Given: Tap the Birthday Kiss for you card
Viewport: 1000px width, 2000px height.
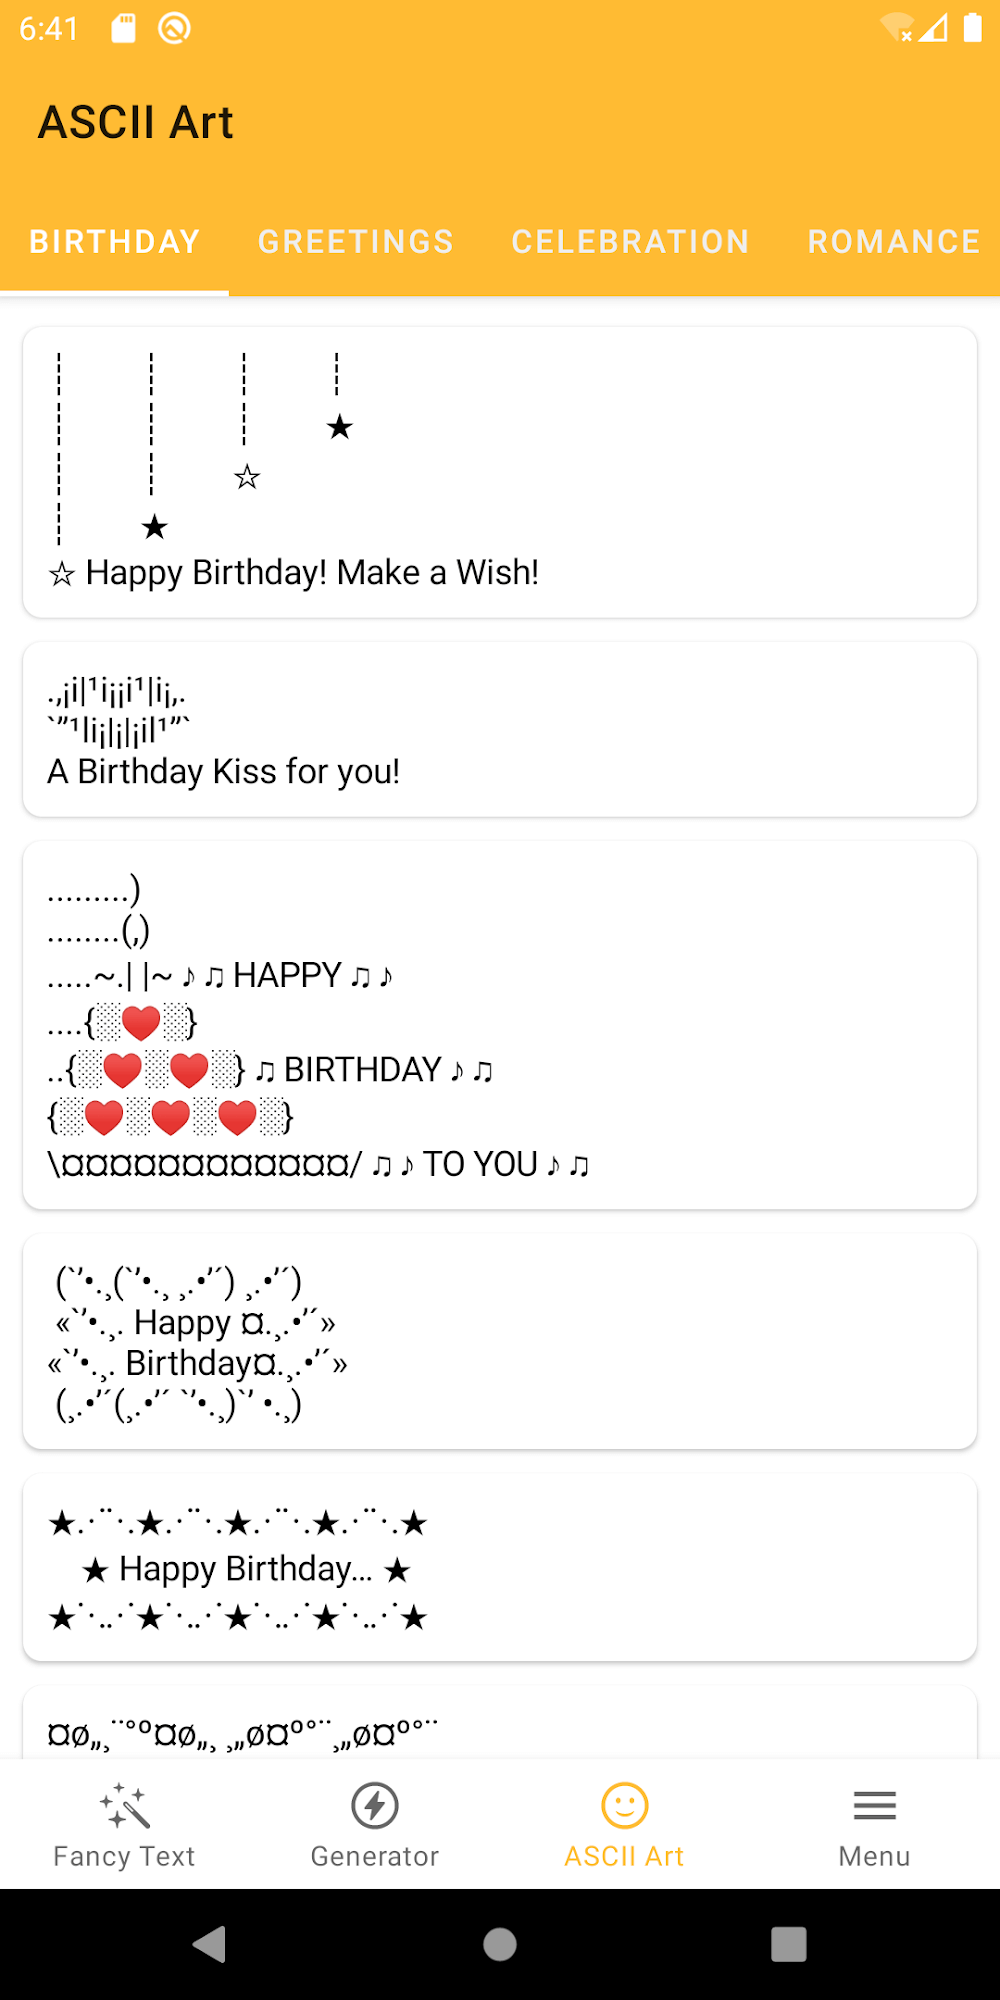Looking at the screenshot, I should click(500, 730).
